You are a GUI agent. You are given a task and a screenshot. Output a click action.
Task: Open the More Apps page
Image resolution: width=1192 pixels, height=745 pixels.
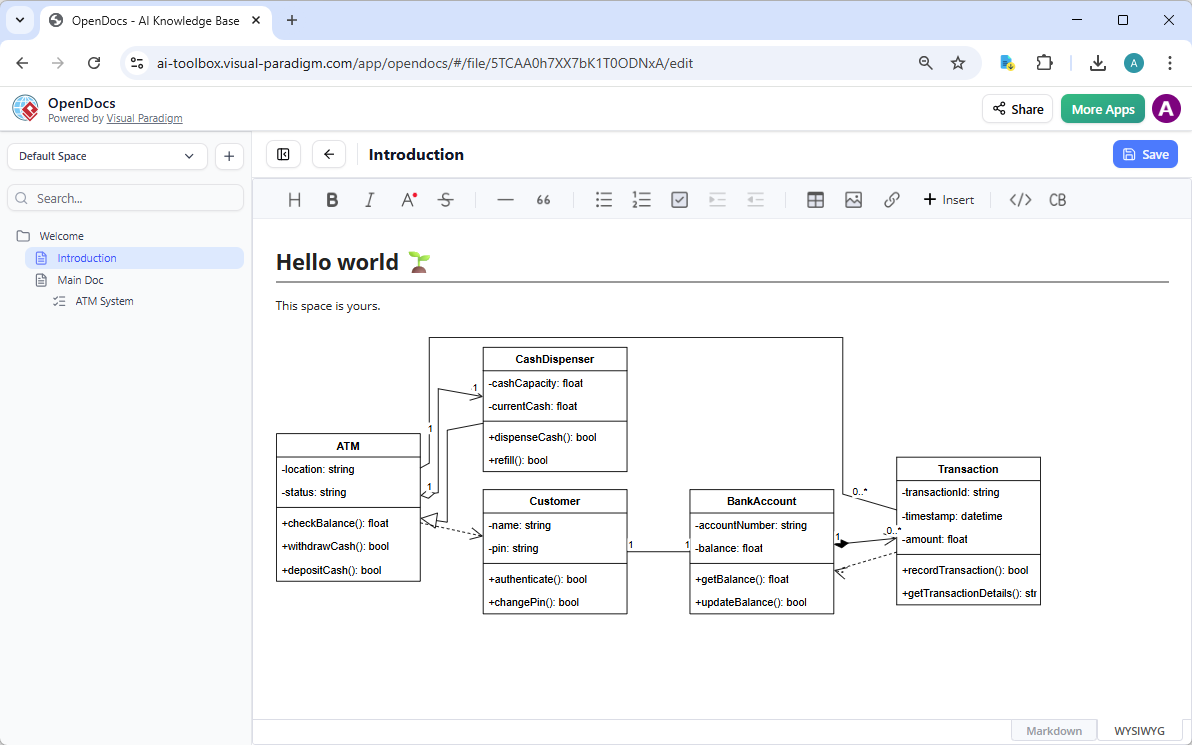click(1102, 109)
